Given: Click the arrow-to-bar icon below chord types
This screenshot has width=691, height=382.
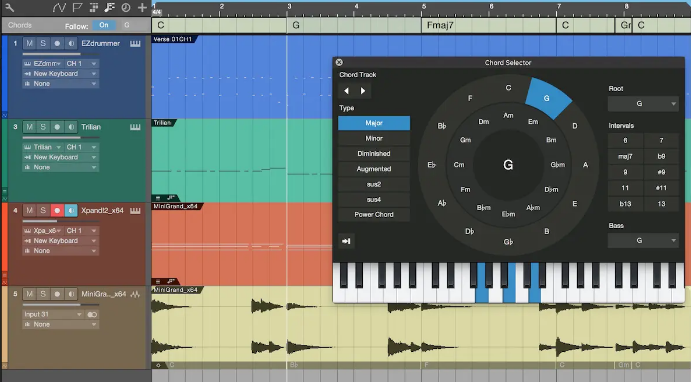Looking at the screenshot, I should (x=346, y=241).
